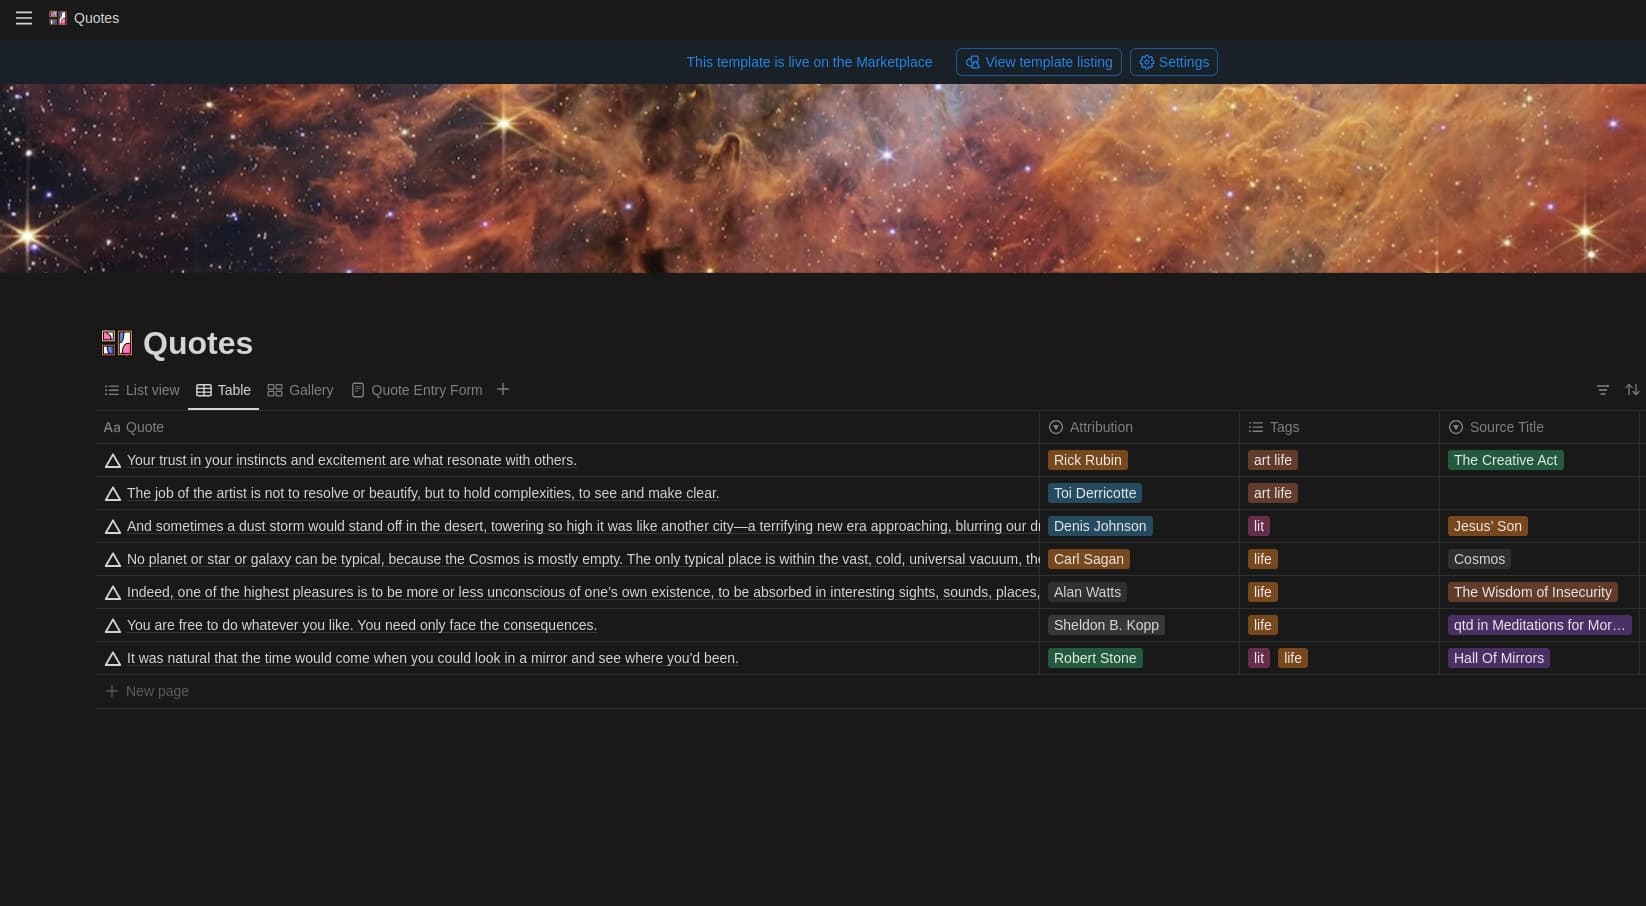Click 'life' tag in Sheldon B. Kopp row

tap(1263, 625)
